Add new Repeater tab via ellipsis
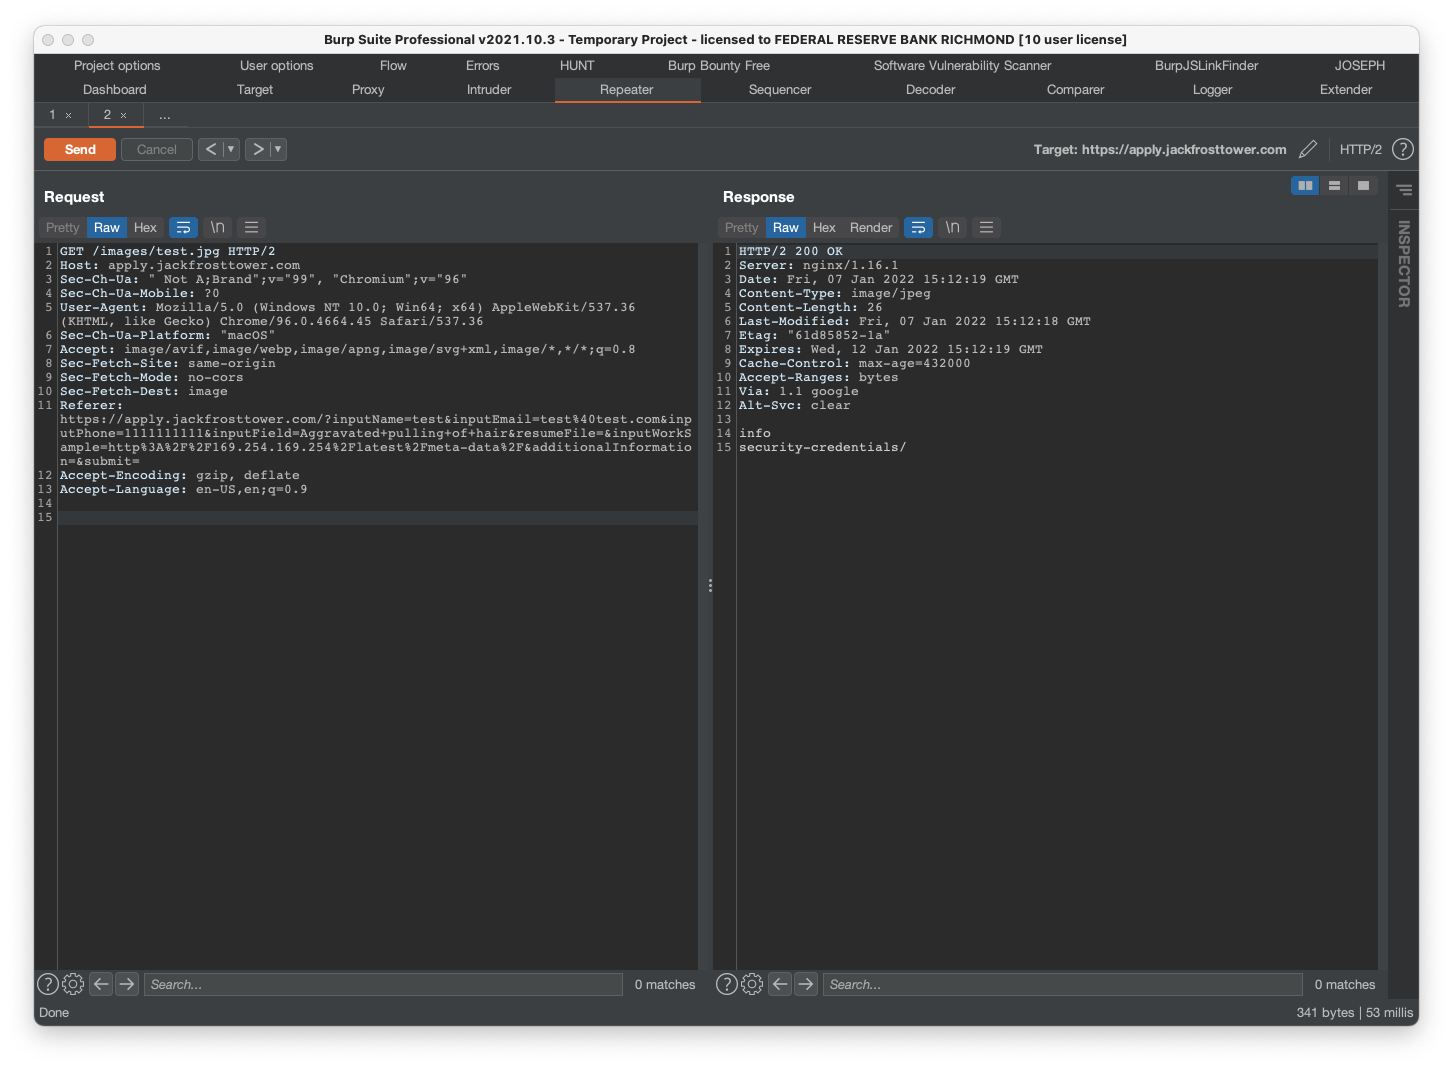Screen dimensions: 1453x1068 point(165,115)
